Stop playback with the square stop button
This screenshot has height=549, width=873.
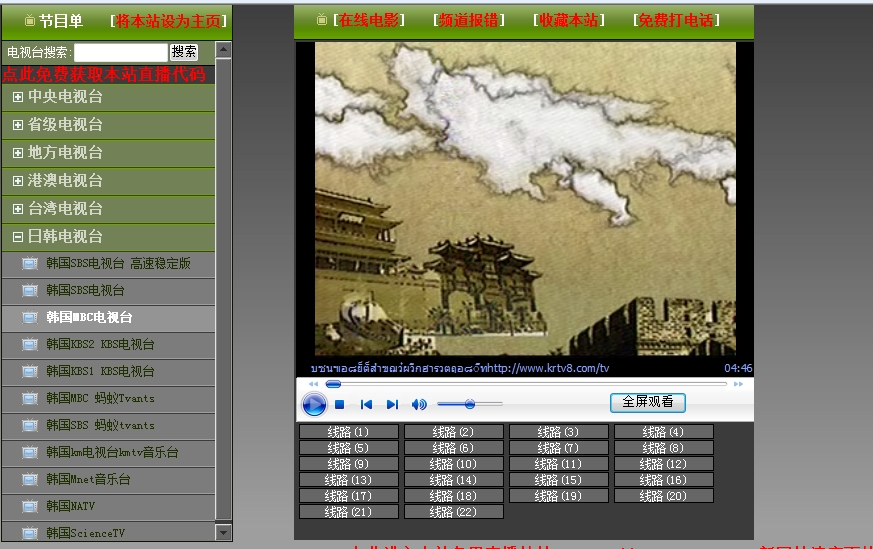[x=340, y=405]
